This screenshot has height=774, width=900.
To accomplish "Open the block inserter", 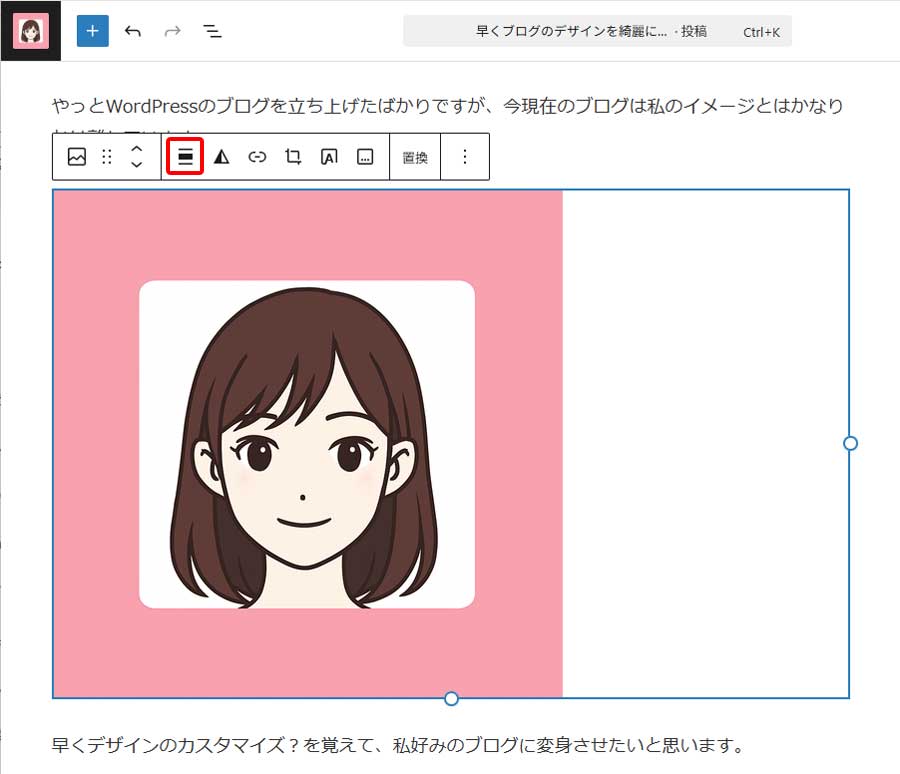I will click(x=92, y=31).
